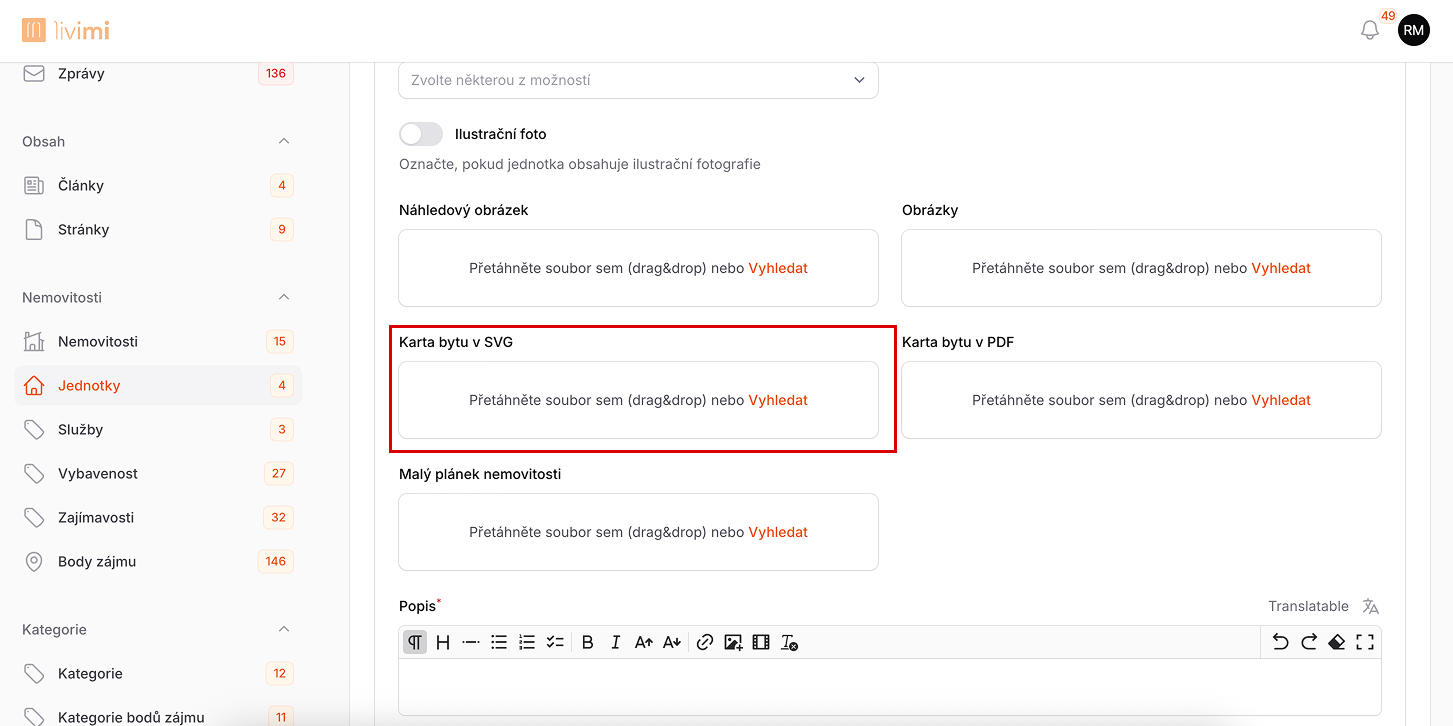Undo last change in editor

(1280, 642)
